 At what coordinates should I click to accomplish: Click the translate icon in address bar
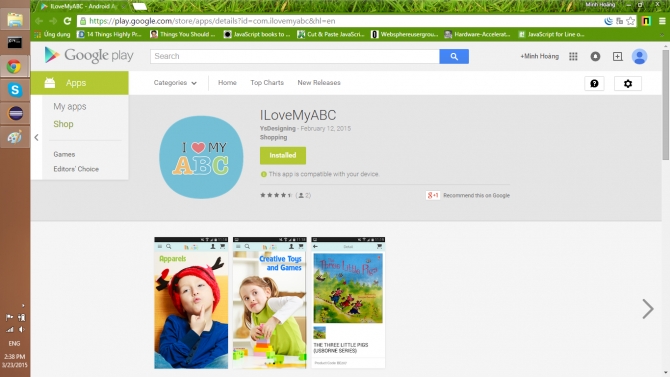point(619,21)
